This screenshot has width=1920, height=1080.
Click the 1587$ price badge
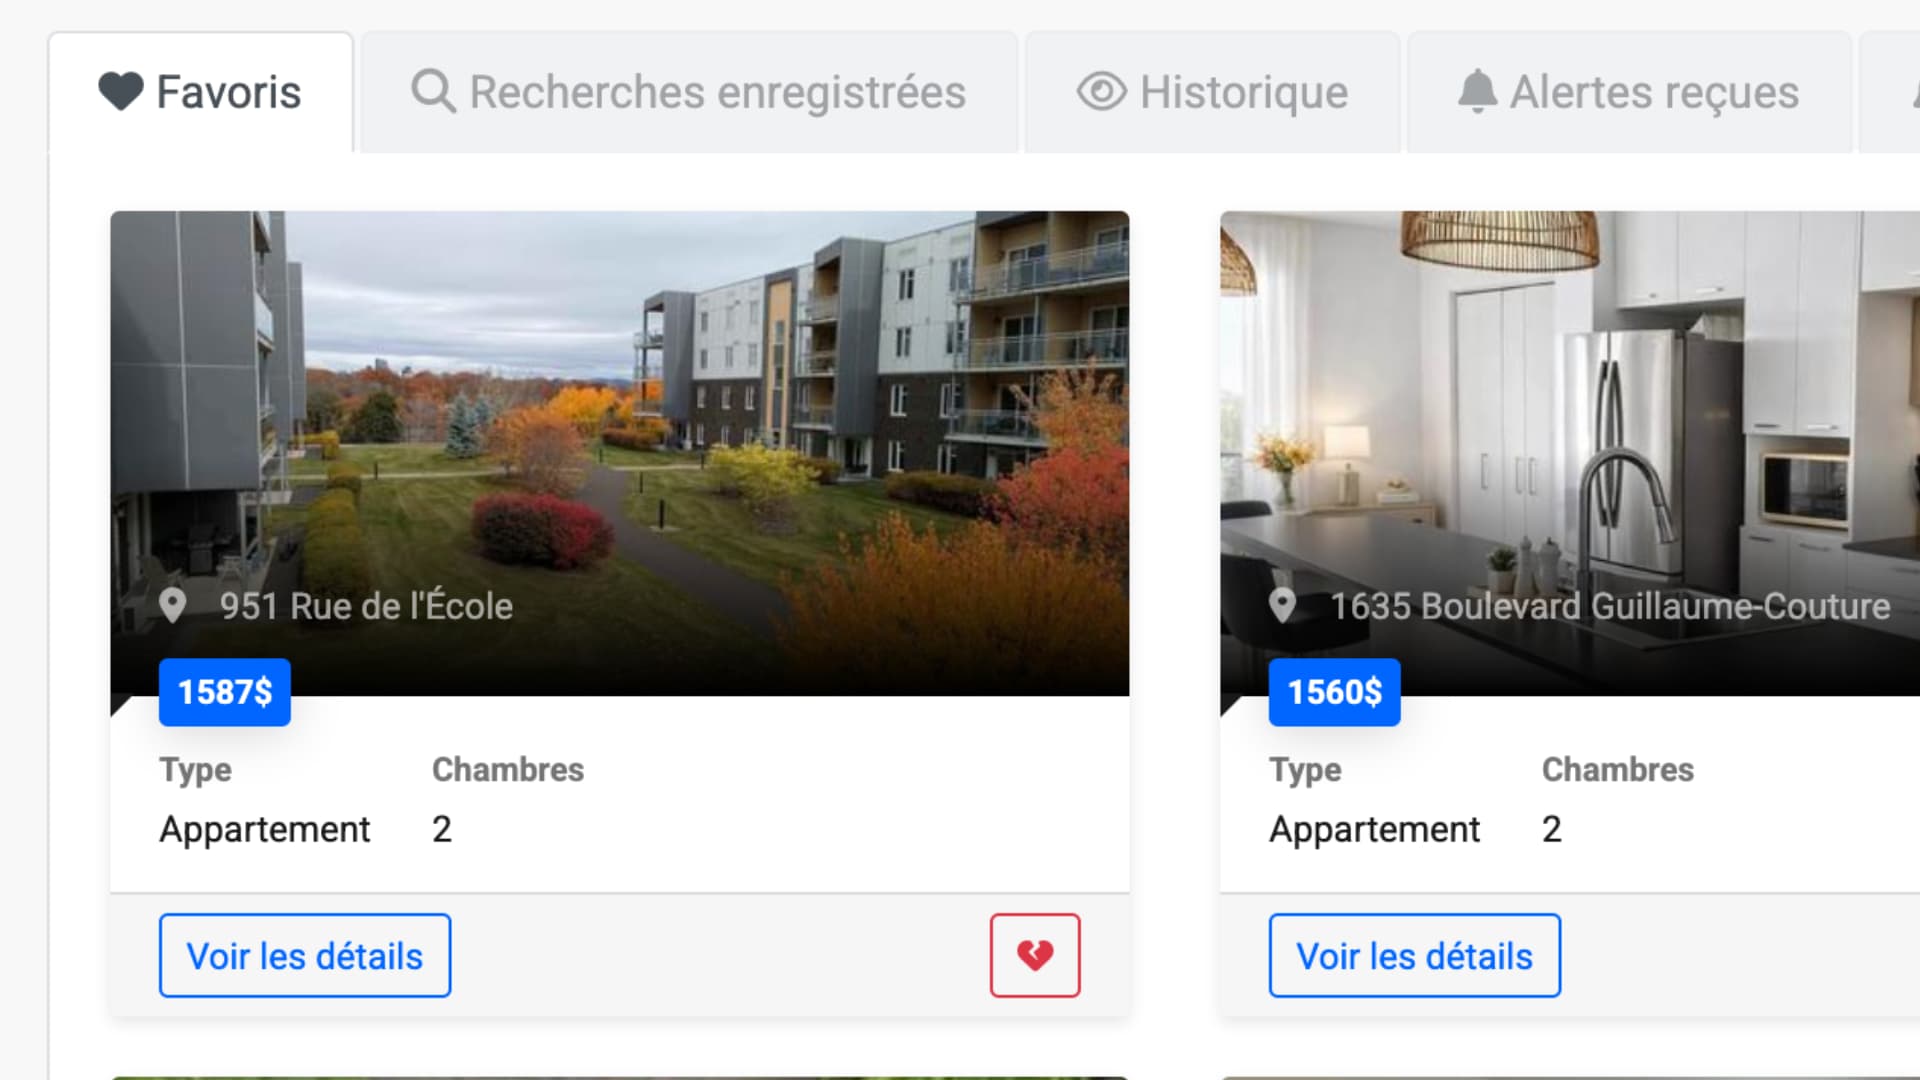tap(225, 692)
